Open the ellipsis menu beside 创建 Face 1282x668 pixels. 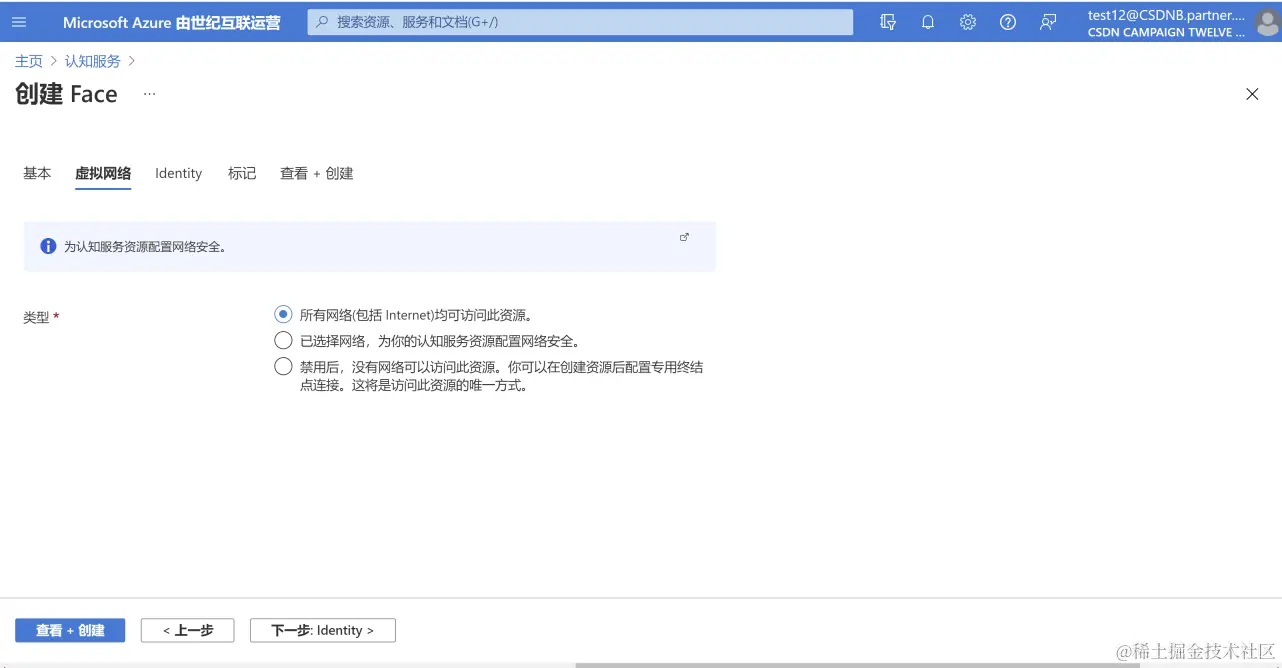click(149, 94)
